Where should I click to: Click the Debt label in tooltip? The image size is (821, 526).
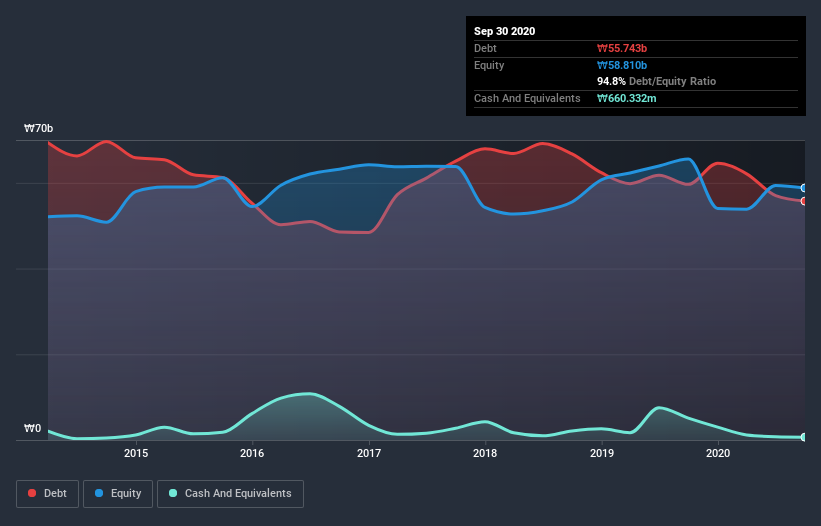pos(485,48)
